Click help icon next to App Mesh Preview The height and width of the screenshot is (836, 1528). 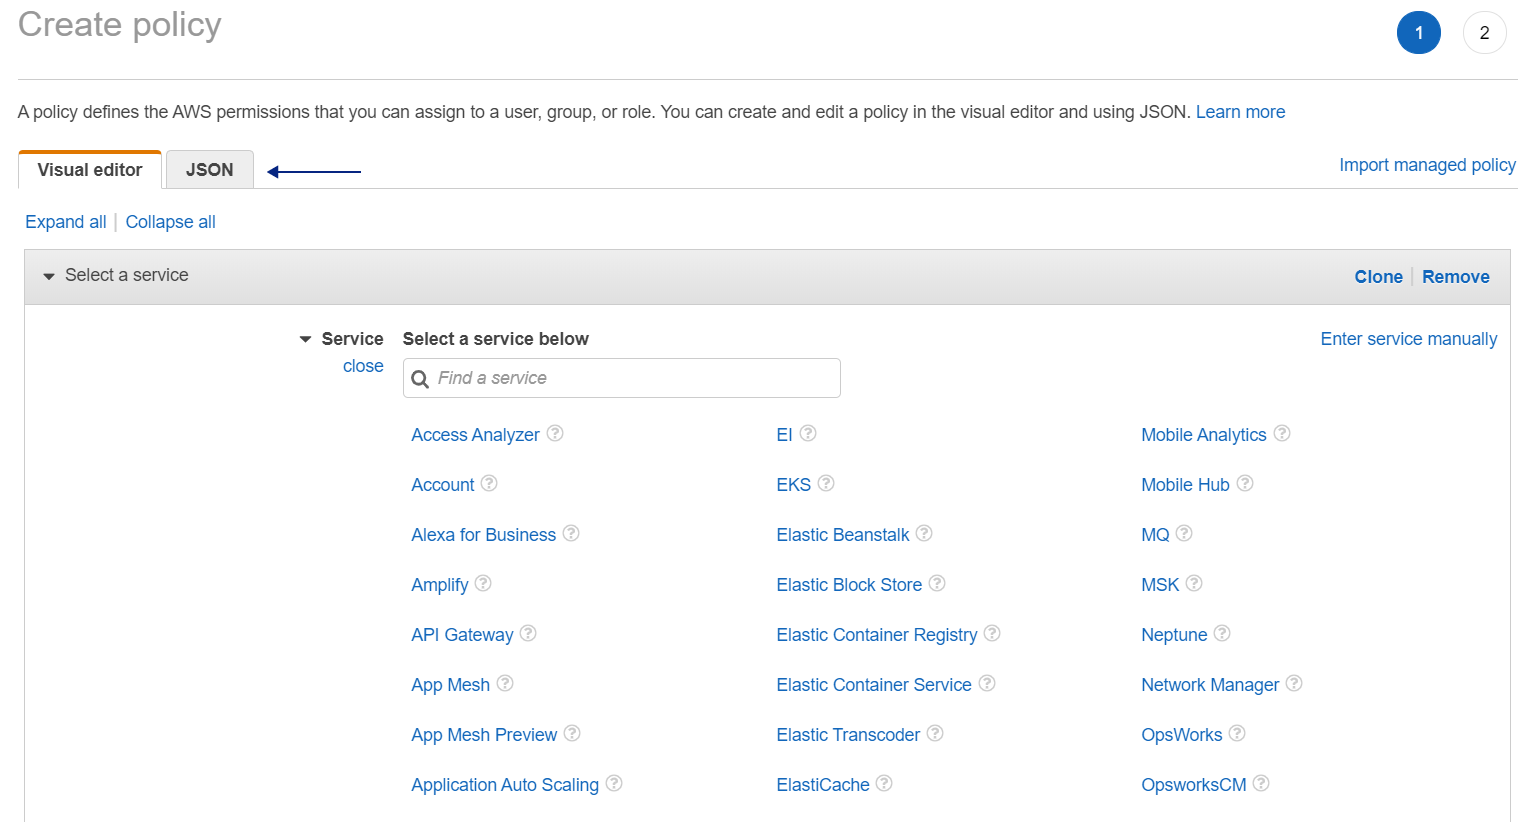coord(572,733)
